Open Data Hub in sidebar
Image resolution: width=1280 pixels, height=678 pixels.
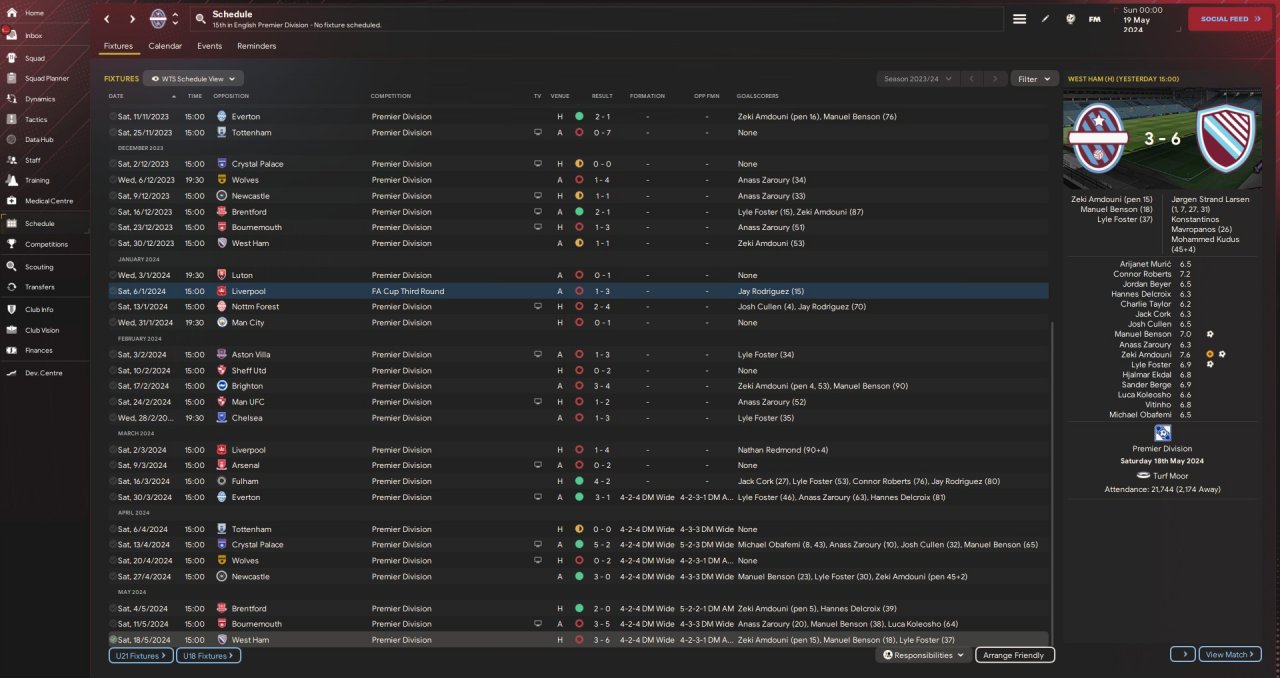point(44,139)
